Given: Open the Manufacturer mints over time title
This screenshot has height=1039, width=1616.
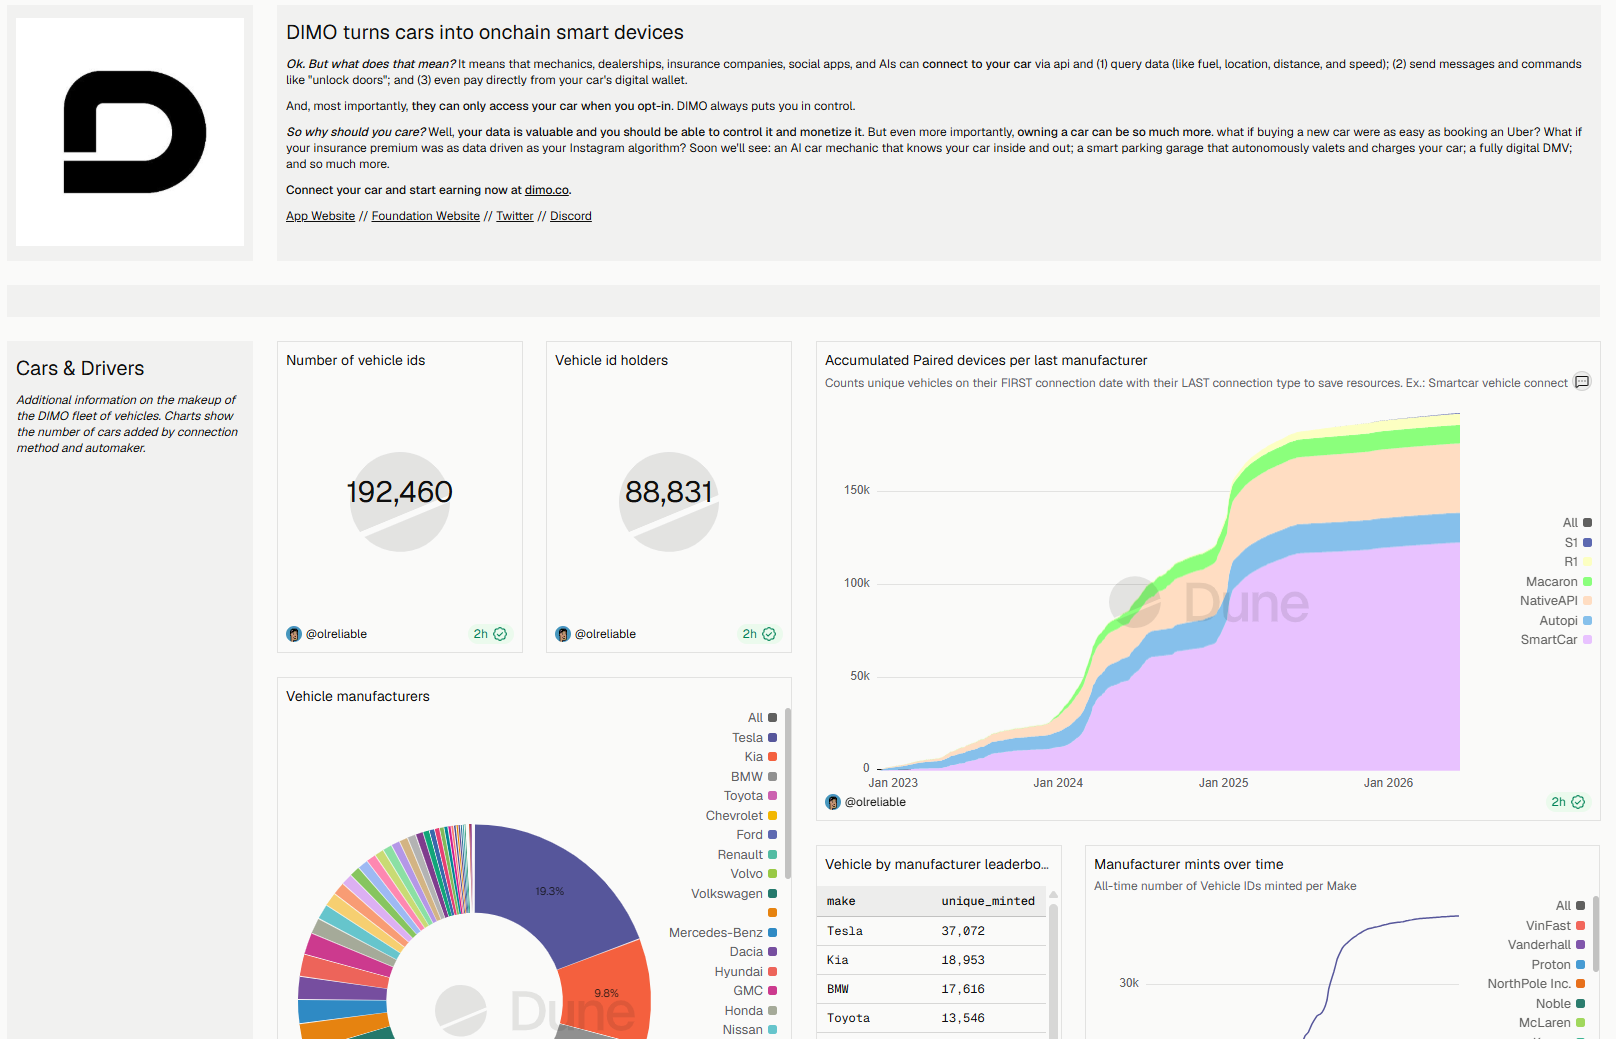Looking at the screenshot, I should [x=1189, y=864].
